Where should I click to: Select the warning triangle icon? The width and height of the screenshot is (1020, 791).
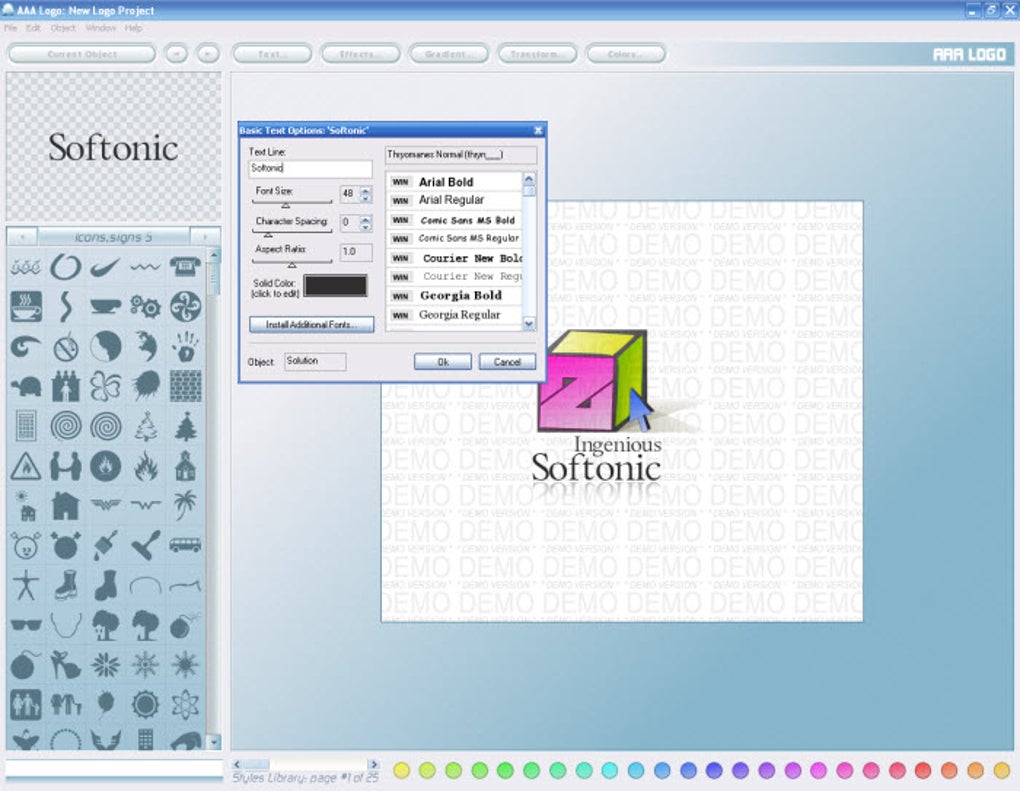(x=26, y=466)
